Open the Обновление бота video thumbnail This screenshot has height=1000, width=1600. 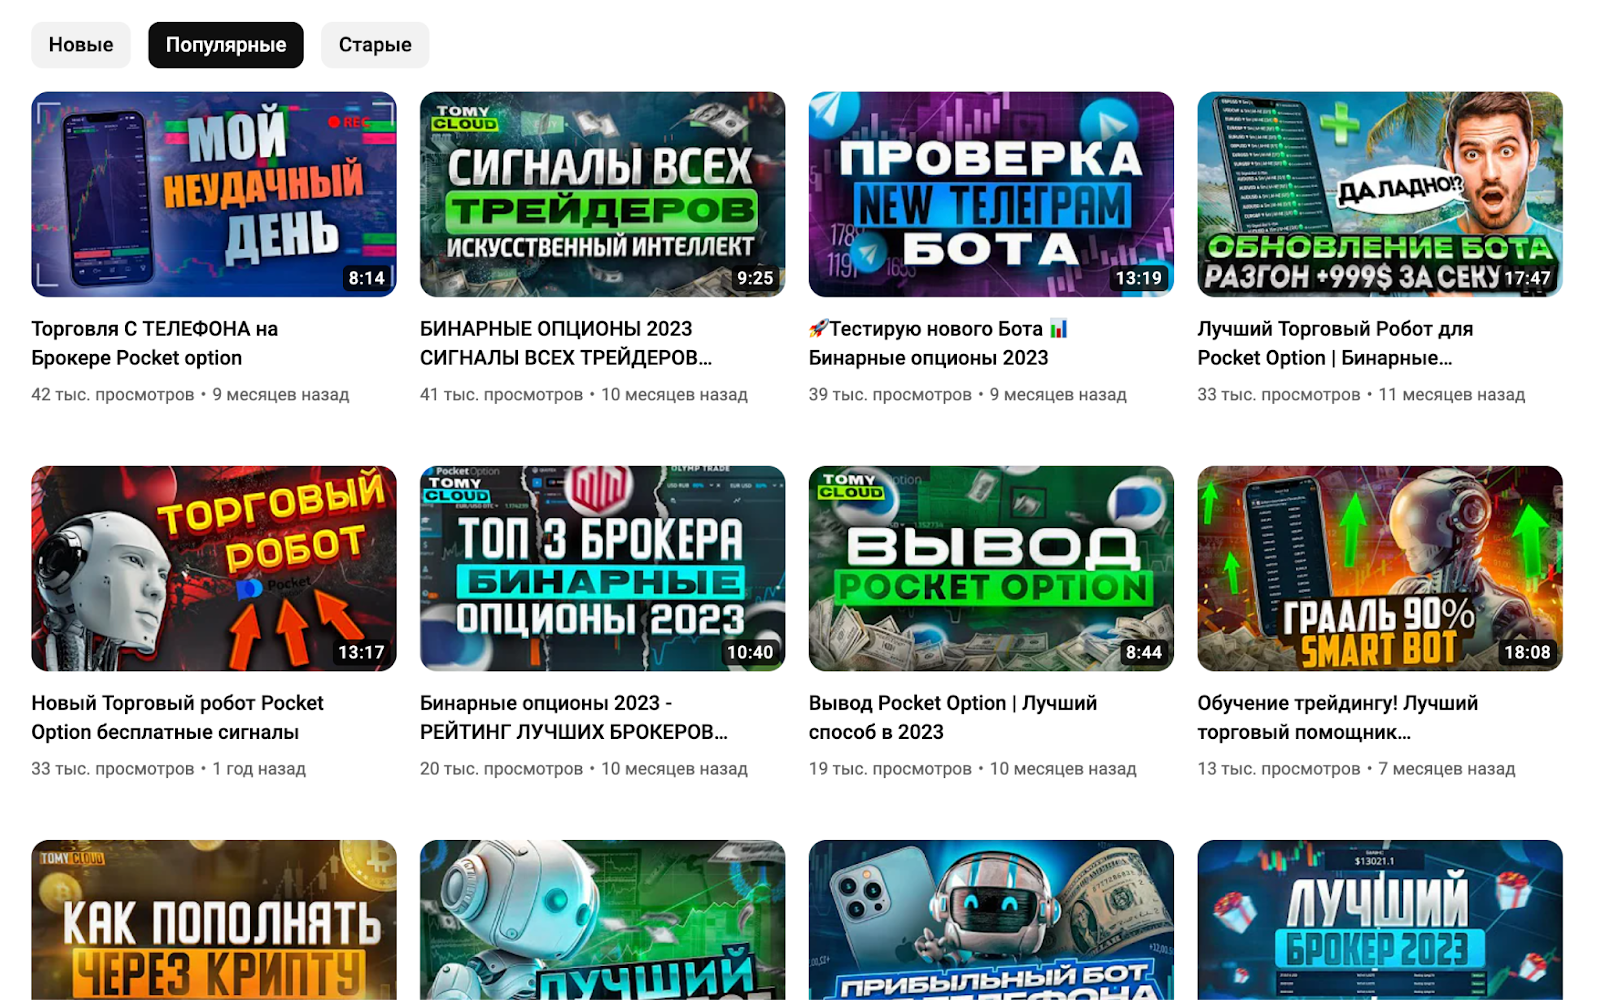coord(1380,194)
